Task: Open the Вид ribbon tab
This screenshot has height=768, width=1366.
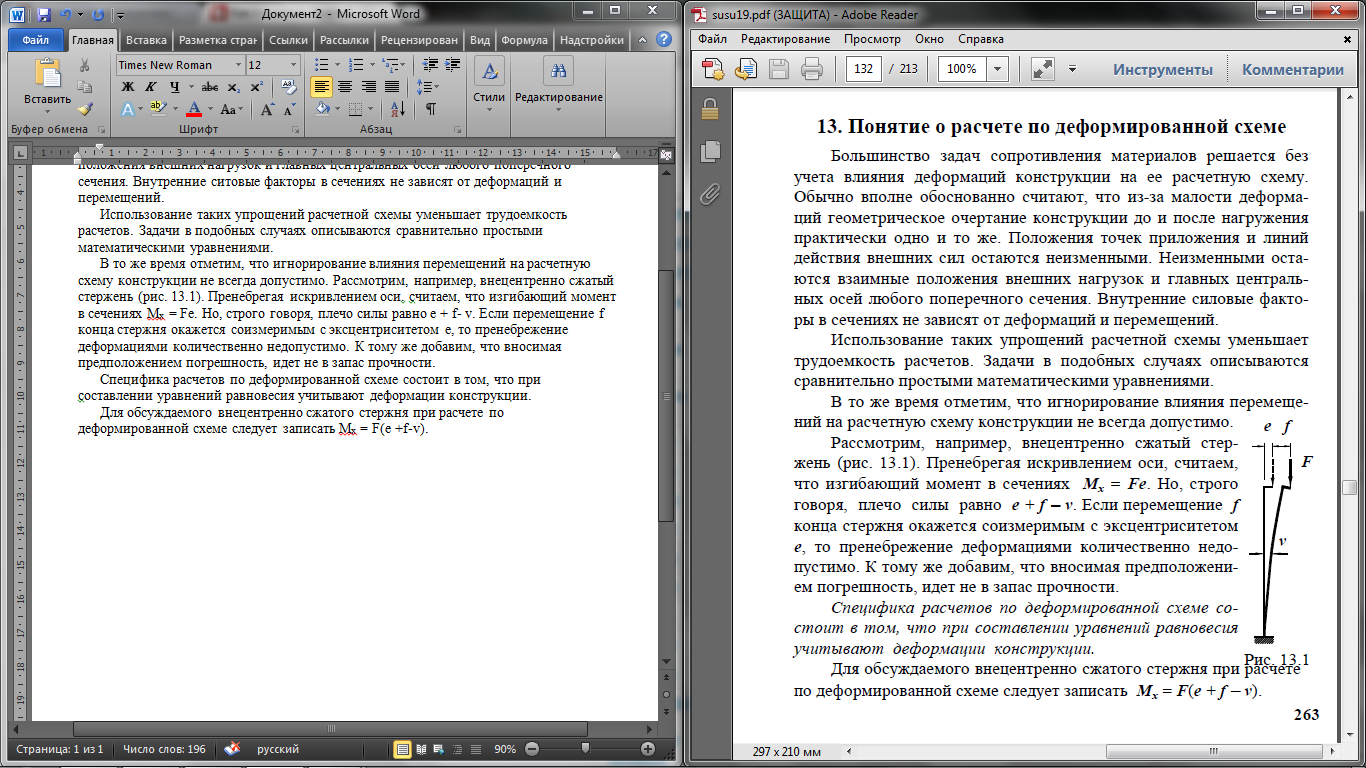Action: (480, 40)
